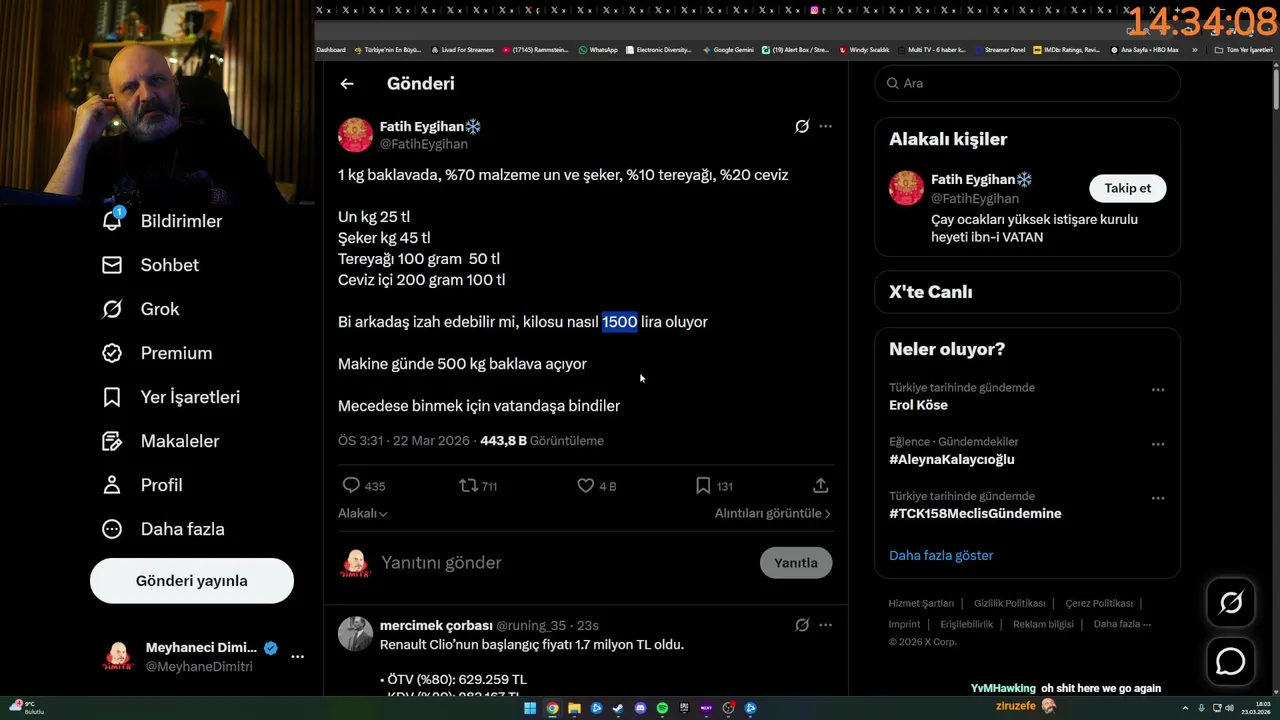Open the Daha fazla menu in the sidebar
Screen dimensions: 1280x720
[163, 529]
